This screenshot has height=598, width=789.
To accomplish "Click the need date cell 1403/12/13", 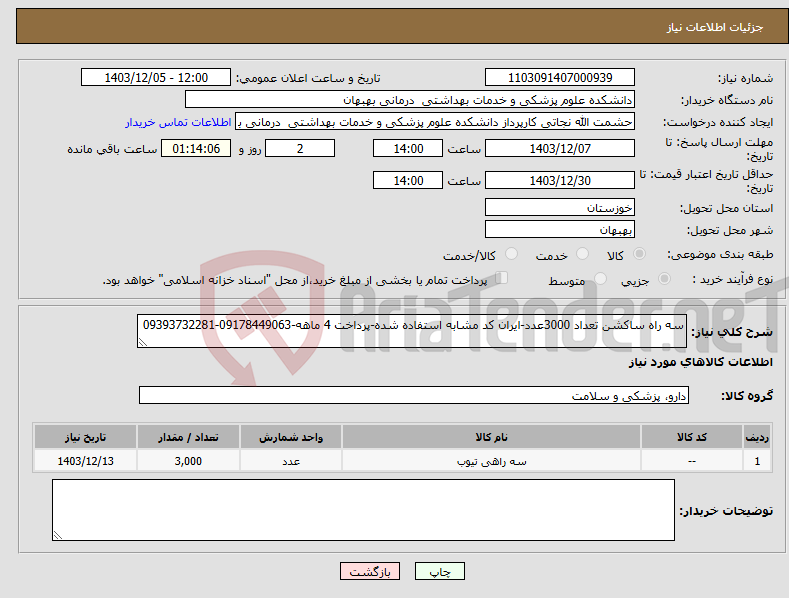I will click(x=86, y=461).
